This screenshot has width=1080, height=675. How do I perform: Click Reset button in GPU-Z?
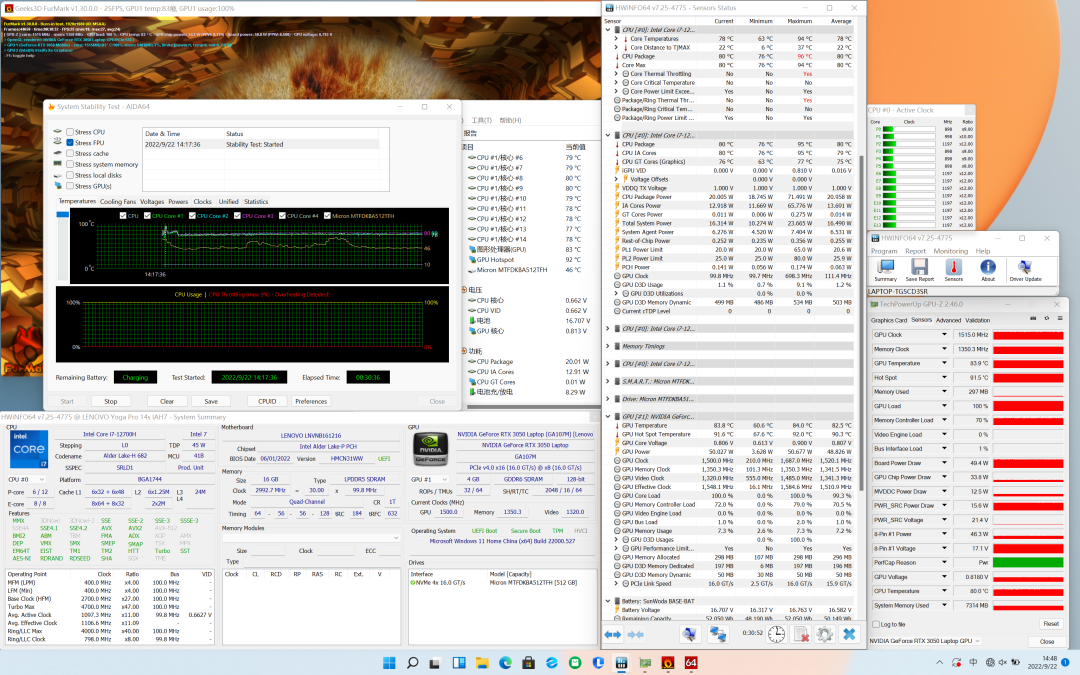1050,623
